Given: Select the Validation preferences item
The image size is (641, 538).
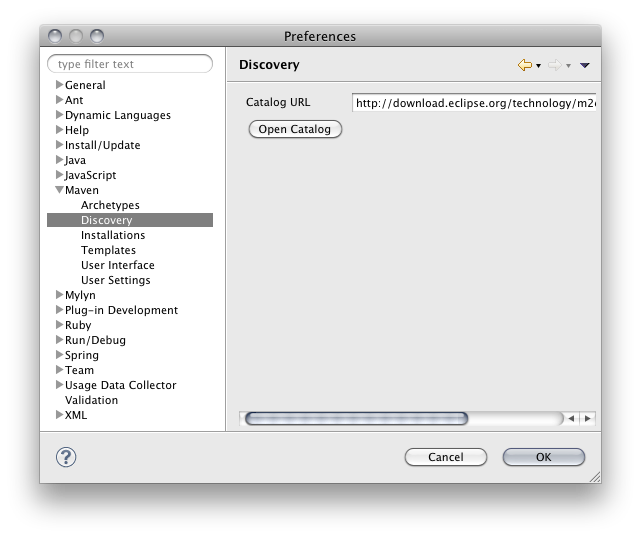Looking at the screenshot, I should click(x=93, y=400).
